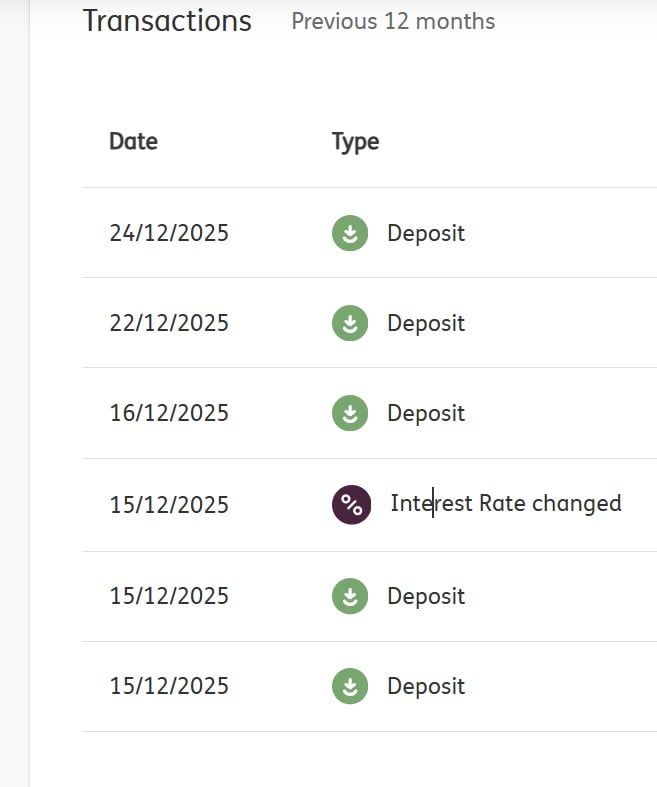Select the deposit icon for 16/12/2025
This screenshot has height=787, width=657.
tap(350, 414)
